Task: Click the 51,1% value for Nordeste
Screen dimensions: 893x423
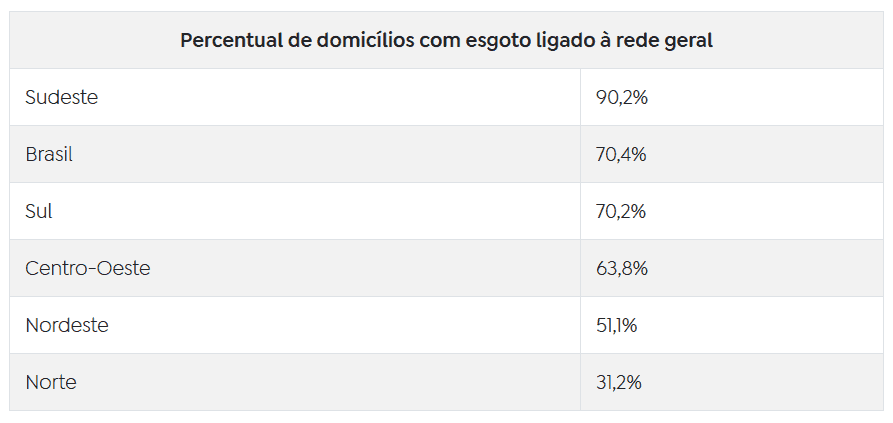Action: coord(617,326)
